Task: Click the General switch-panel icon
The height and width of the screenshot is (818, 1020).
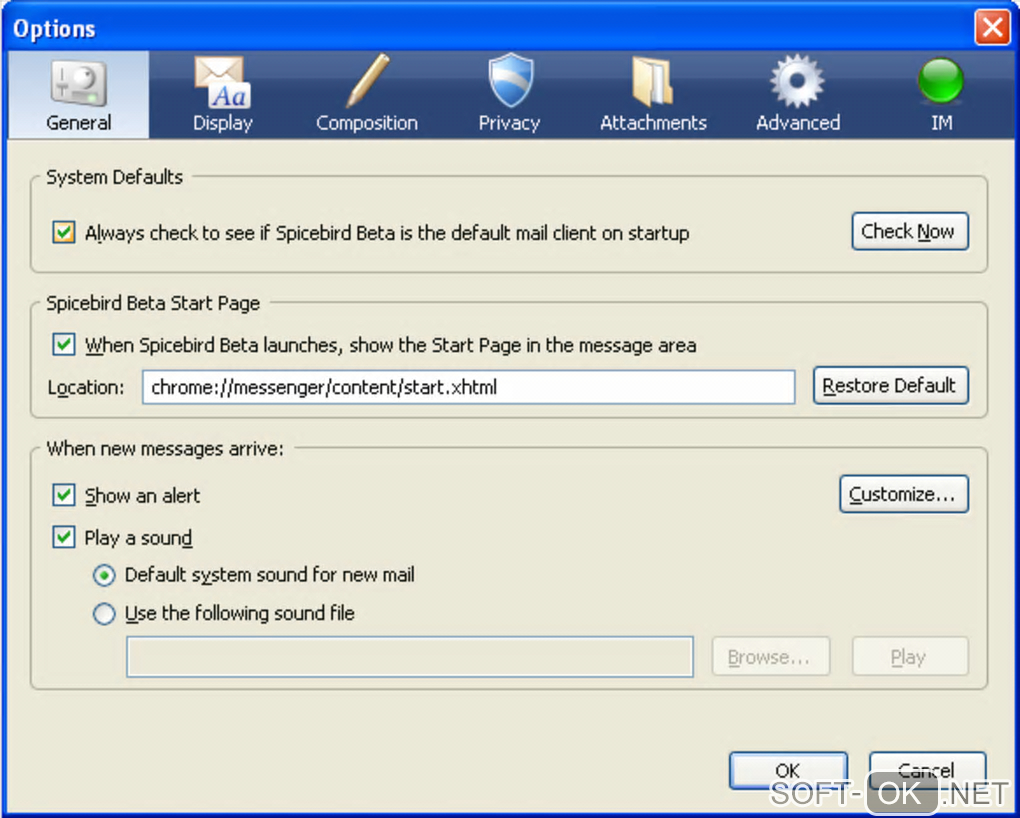Action: pyautogui.click(x=79, y=84)
